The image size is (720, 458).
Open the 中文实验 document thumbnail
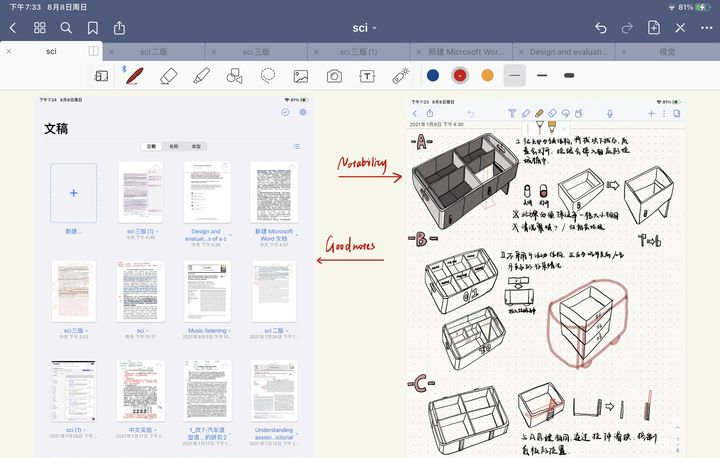click(141, 391)
